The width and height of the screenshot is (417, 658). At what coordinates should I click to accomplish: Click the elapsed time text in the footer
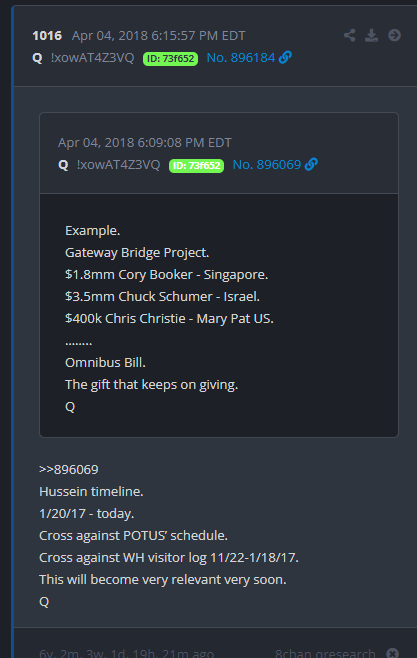tap(127, 653)
